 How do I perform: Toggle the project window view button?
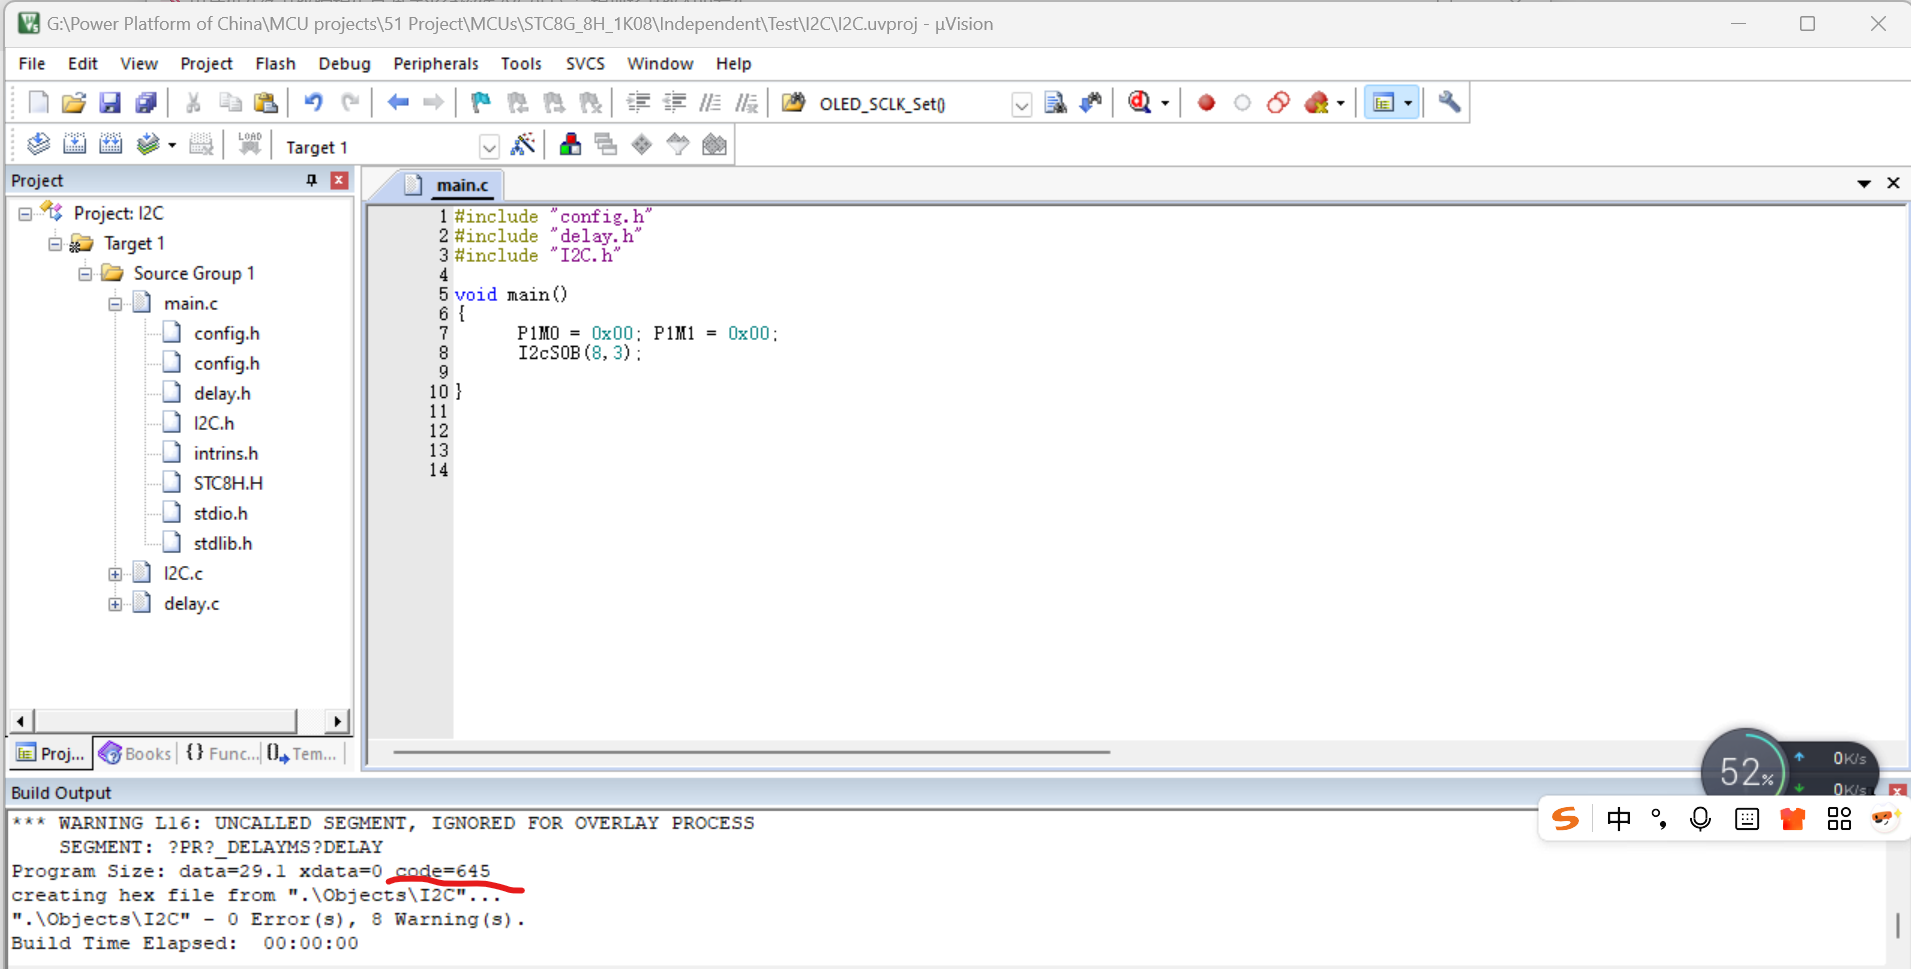pyautogui.click(x=1384, y=102)
